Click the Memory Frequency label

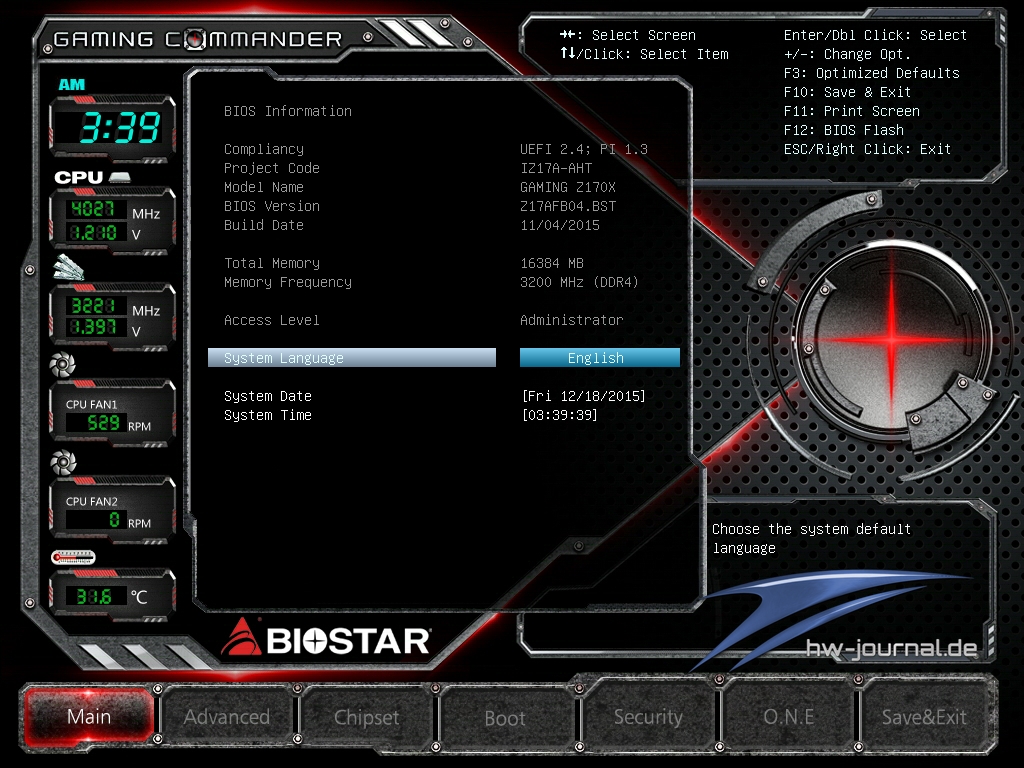tap(288, 281)
